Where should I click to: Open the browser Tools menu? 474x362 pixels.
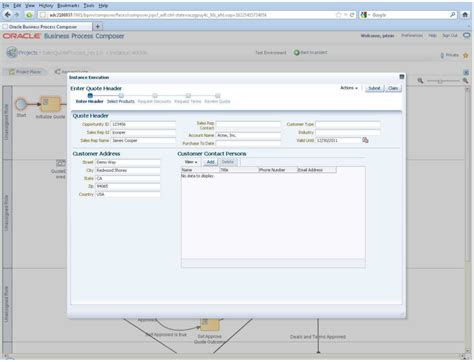pyautogui.click(x=89, y=5)
